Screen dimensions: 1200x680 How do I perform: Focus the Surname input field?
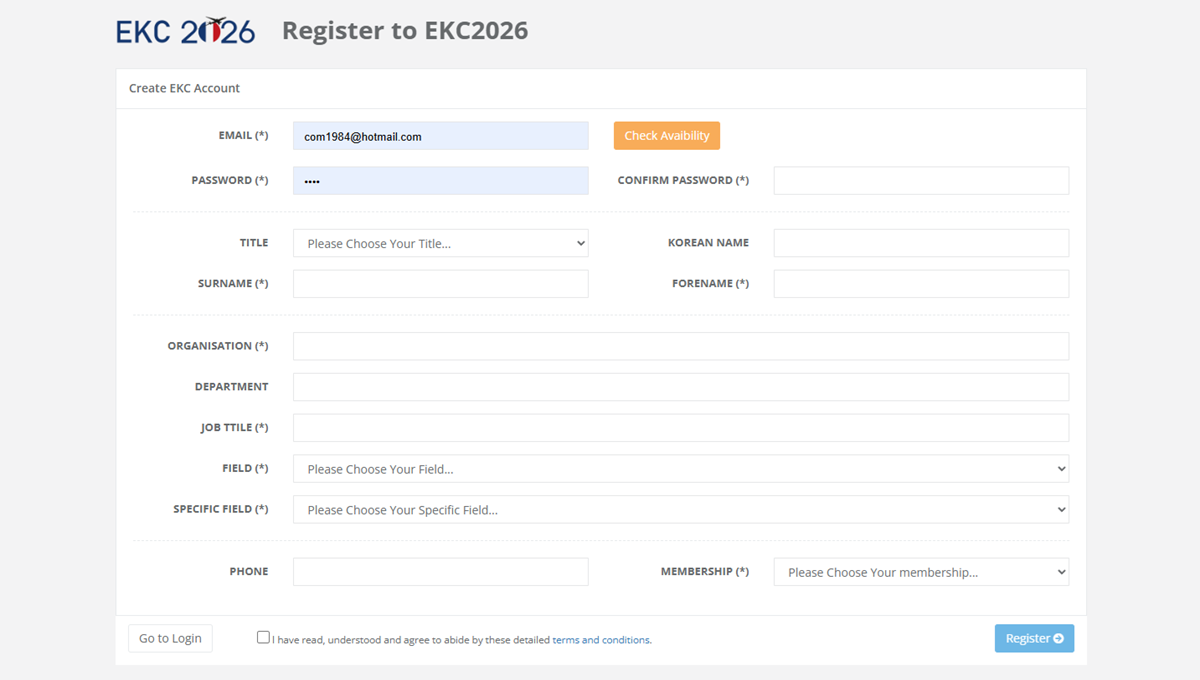coord(440,284)
